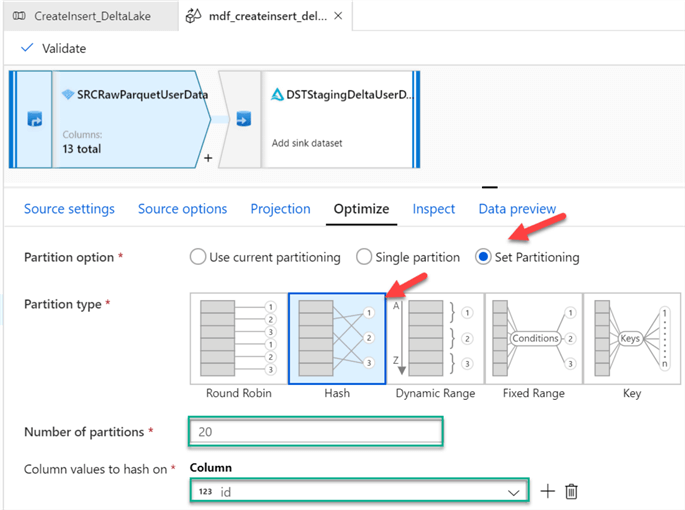
Task: Select the SRCRawParquetUserData source node
Action: pos(109,119)
